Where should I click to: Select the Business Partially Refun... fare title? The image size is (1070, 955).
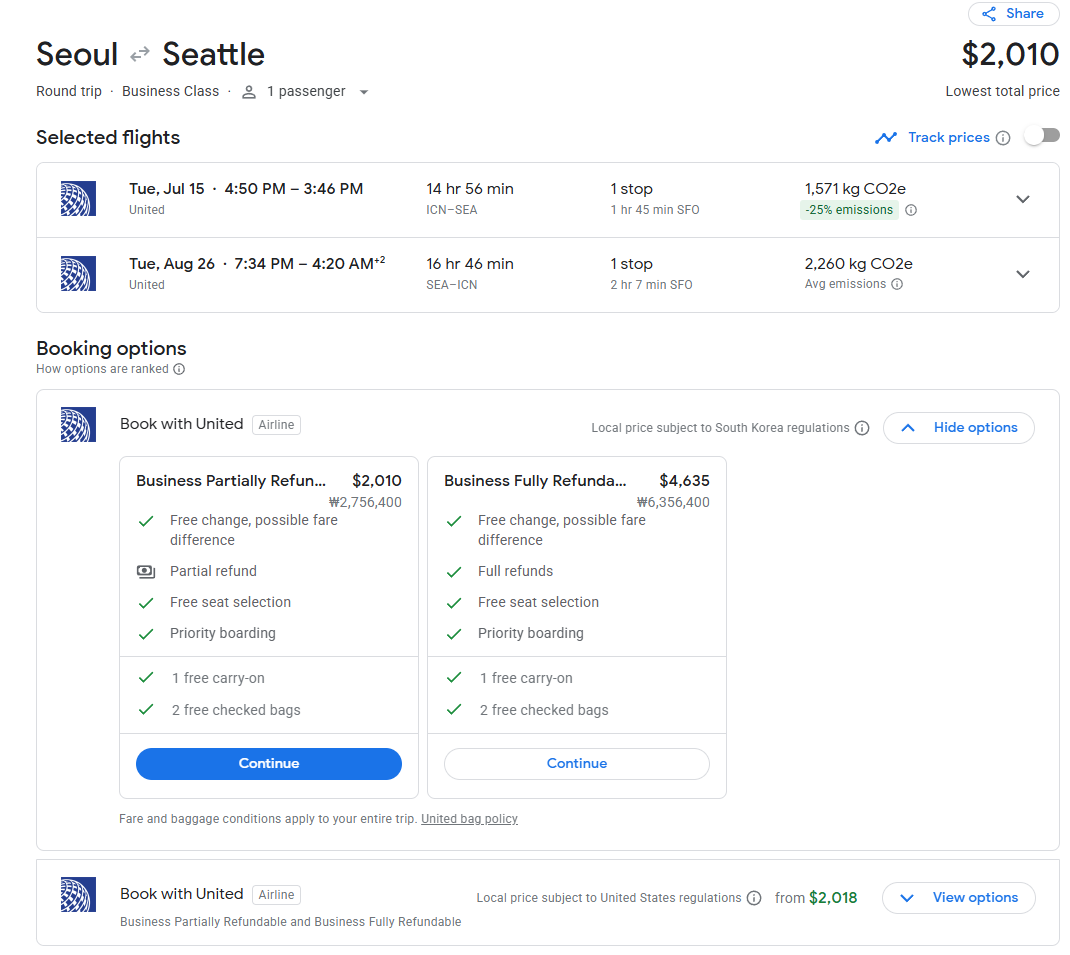(x=231, y=481)
